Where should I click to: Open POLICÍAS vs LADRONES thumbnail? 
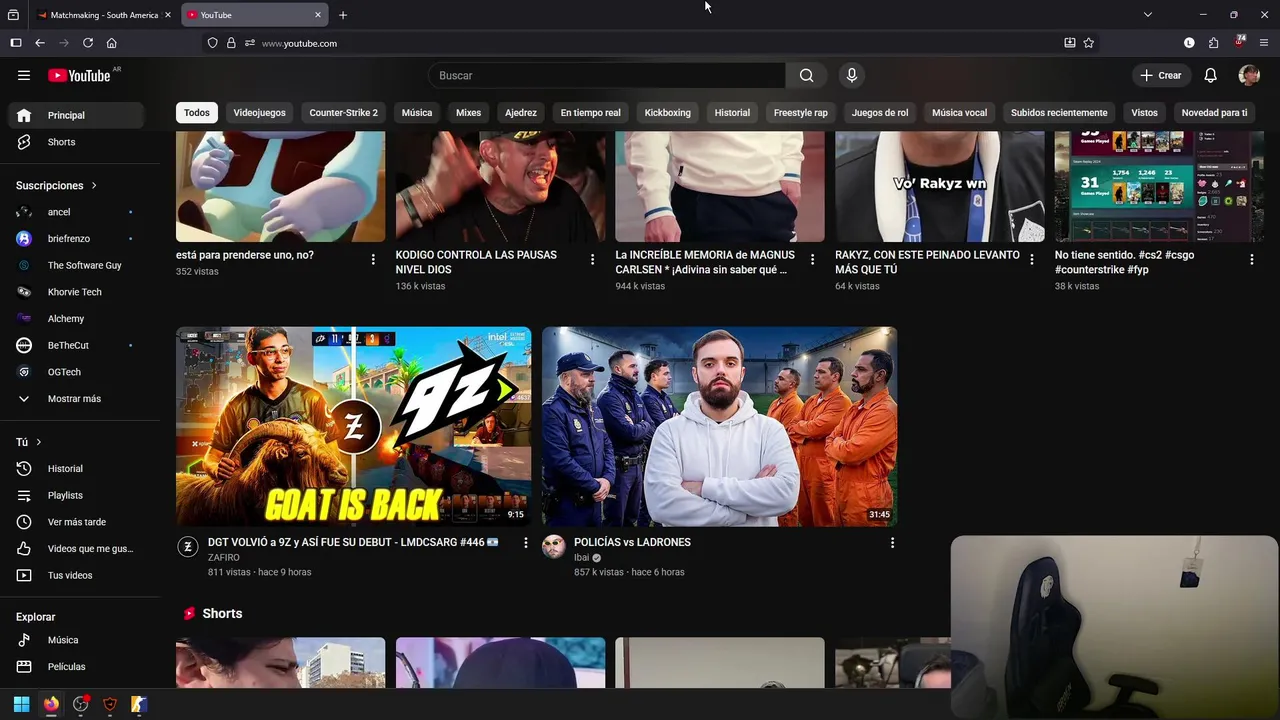coord(720,427)
